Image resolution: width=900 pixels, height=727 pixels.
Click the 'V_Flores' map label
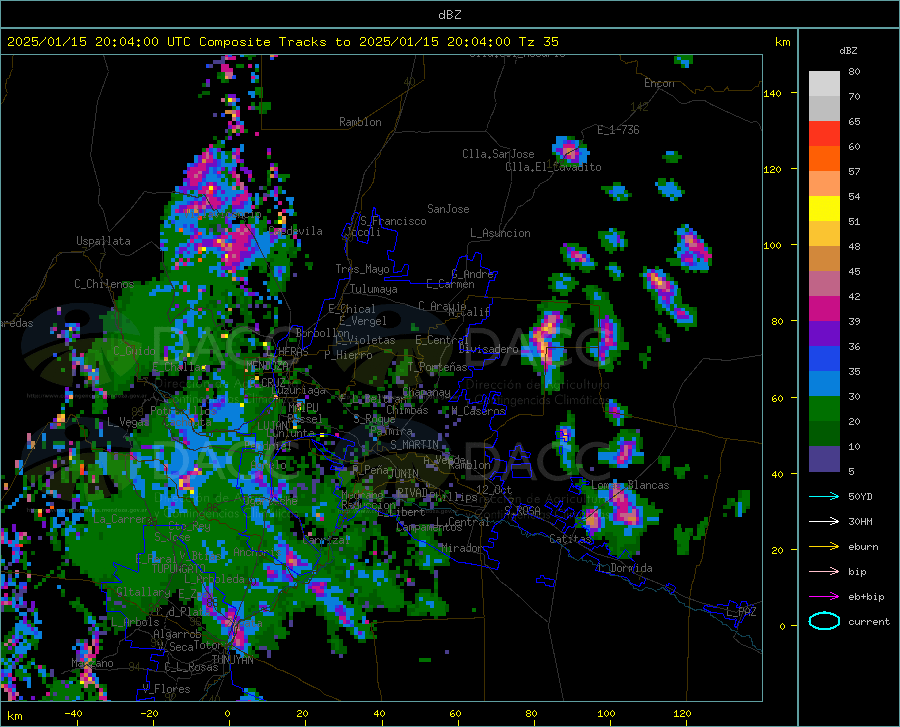click(166, 689)
